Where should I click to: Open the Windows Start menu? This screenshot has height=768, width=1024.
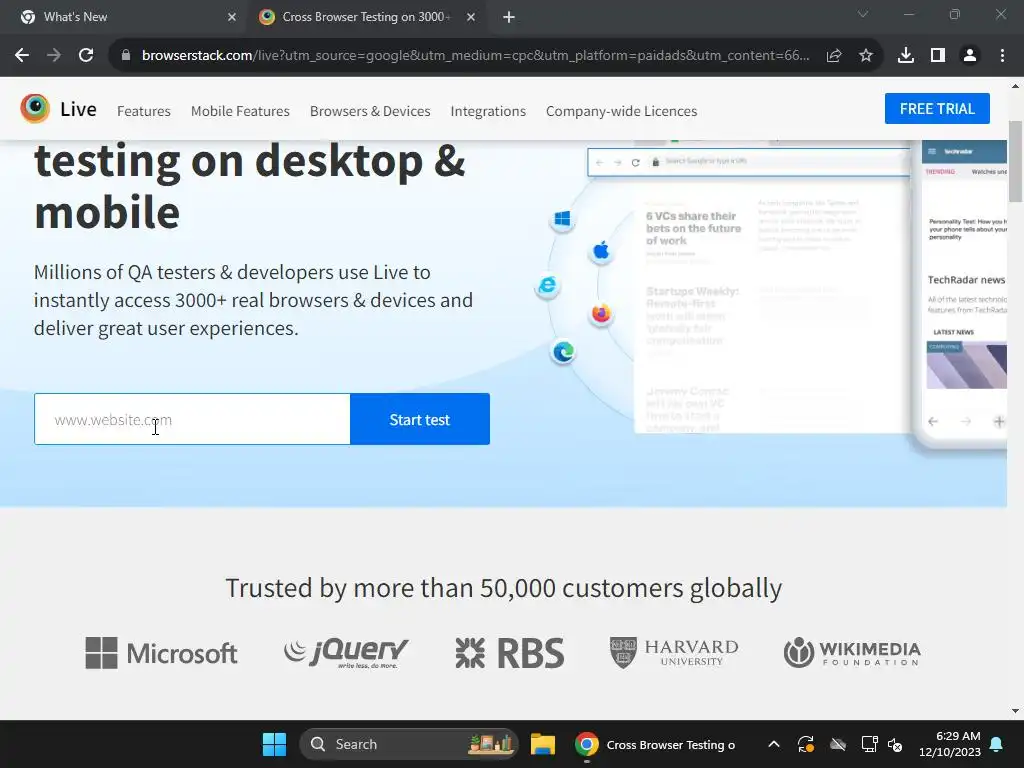tap(274, 744)
